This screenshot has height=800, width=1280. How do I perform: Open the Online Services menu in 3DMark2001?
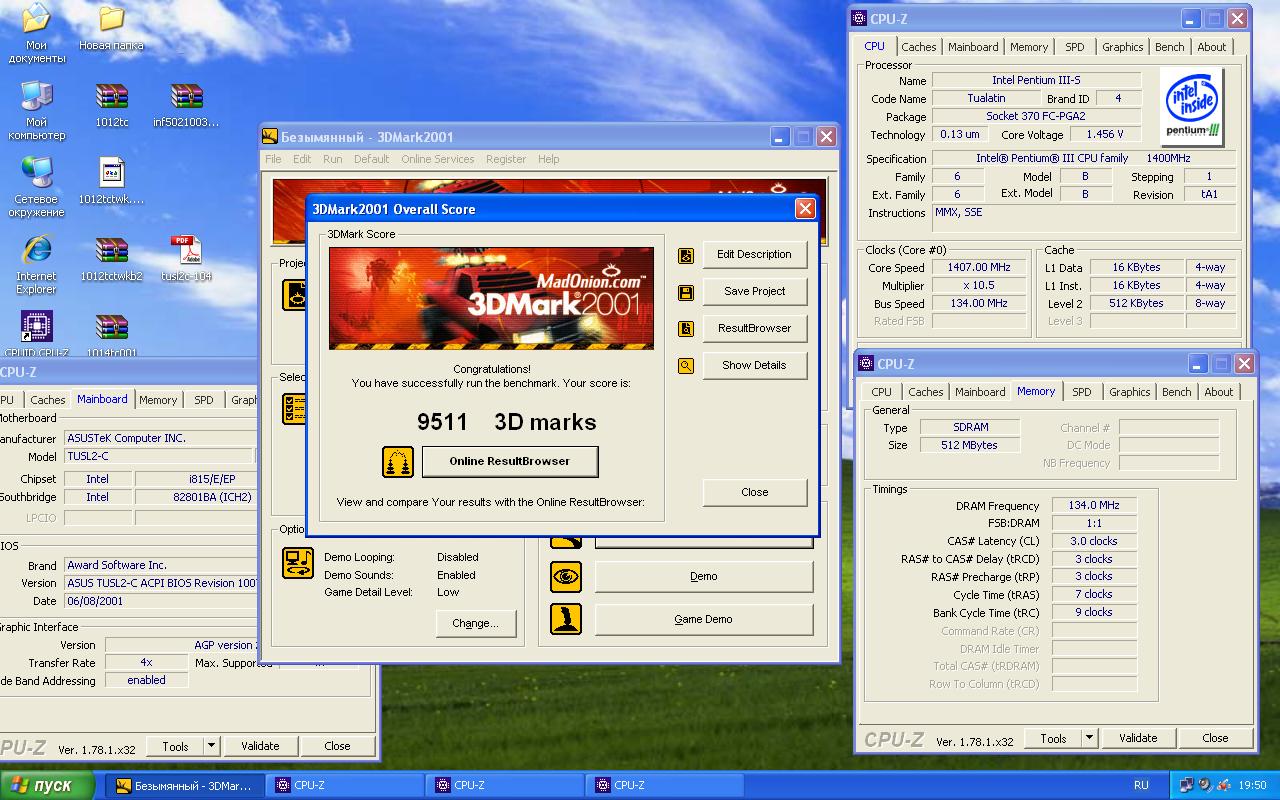[x=438, y=159]
